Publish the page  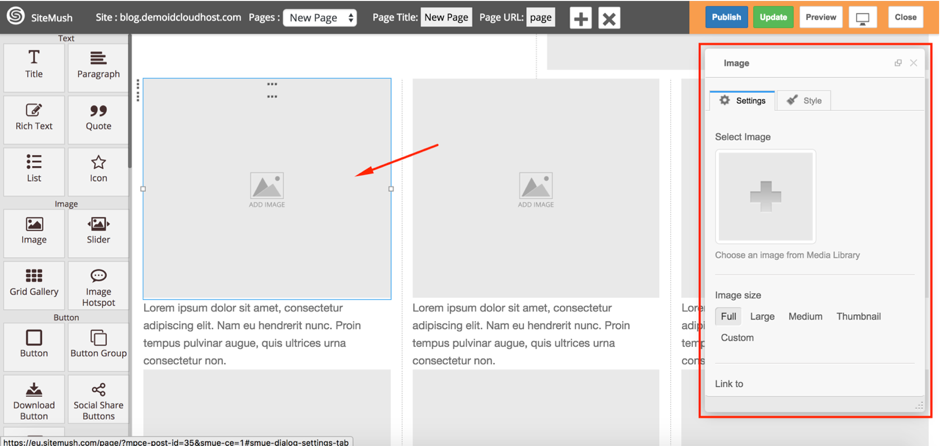pyautogui.click(x=727, y=17)
